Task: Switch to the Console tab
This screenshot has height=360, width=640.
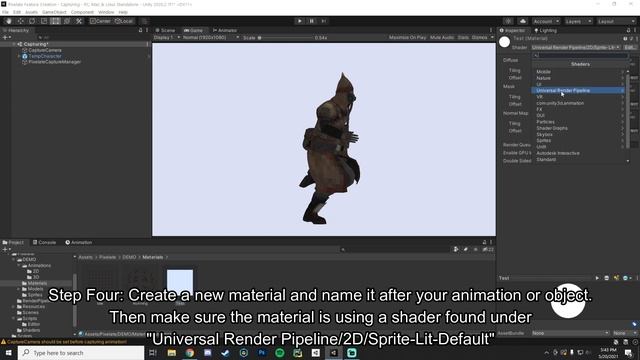Action: pos(44,242)
